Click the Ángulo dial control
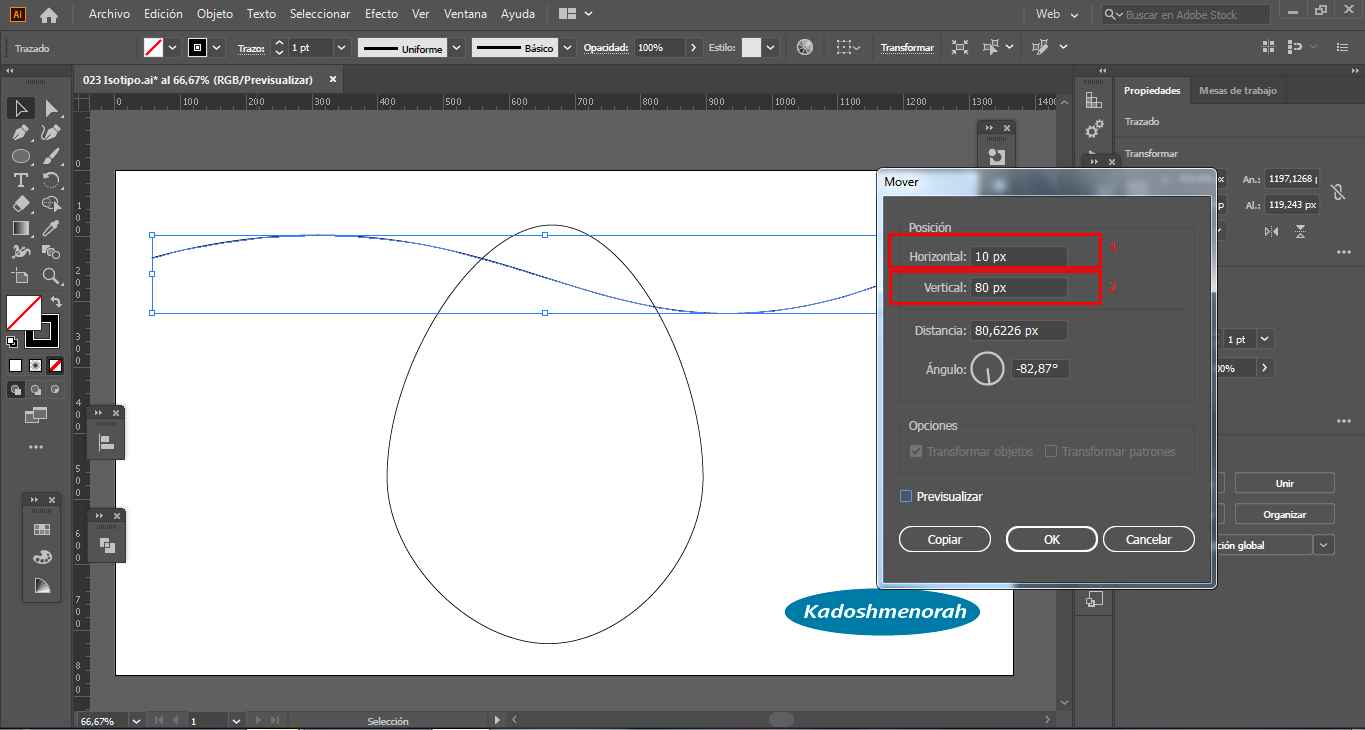 click(x=987, y=369)
